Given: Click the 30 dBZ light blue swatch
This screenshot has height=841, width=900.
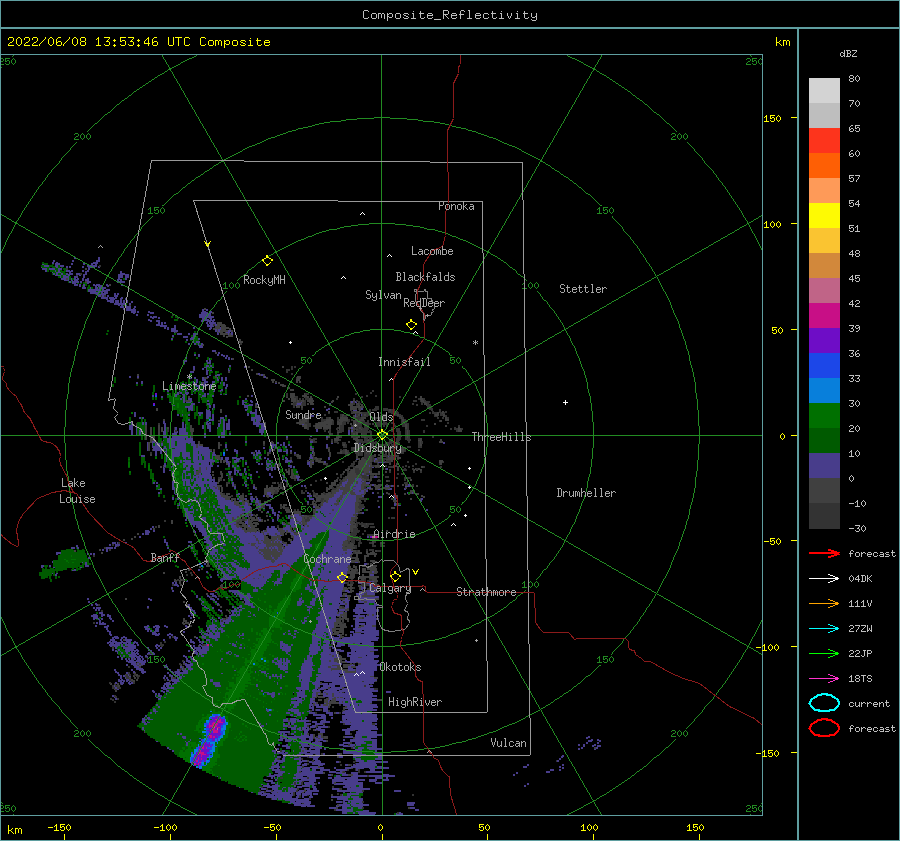Looking at the screenshot, I should 824,390.
